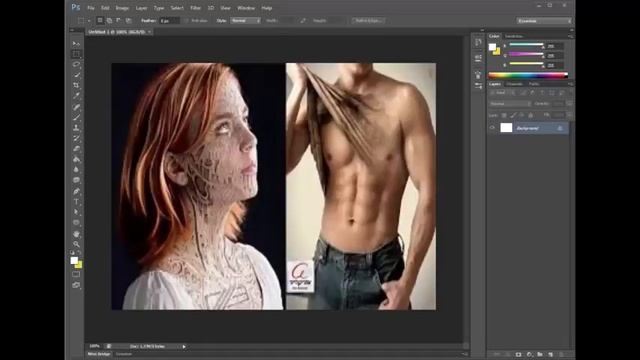This screenshot has height=360, width=640.
Task: Click swap width and height button
Action: (303, 20)
